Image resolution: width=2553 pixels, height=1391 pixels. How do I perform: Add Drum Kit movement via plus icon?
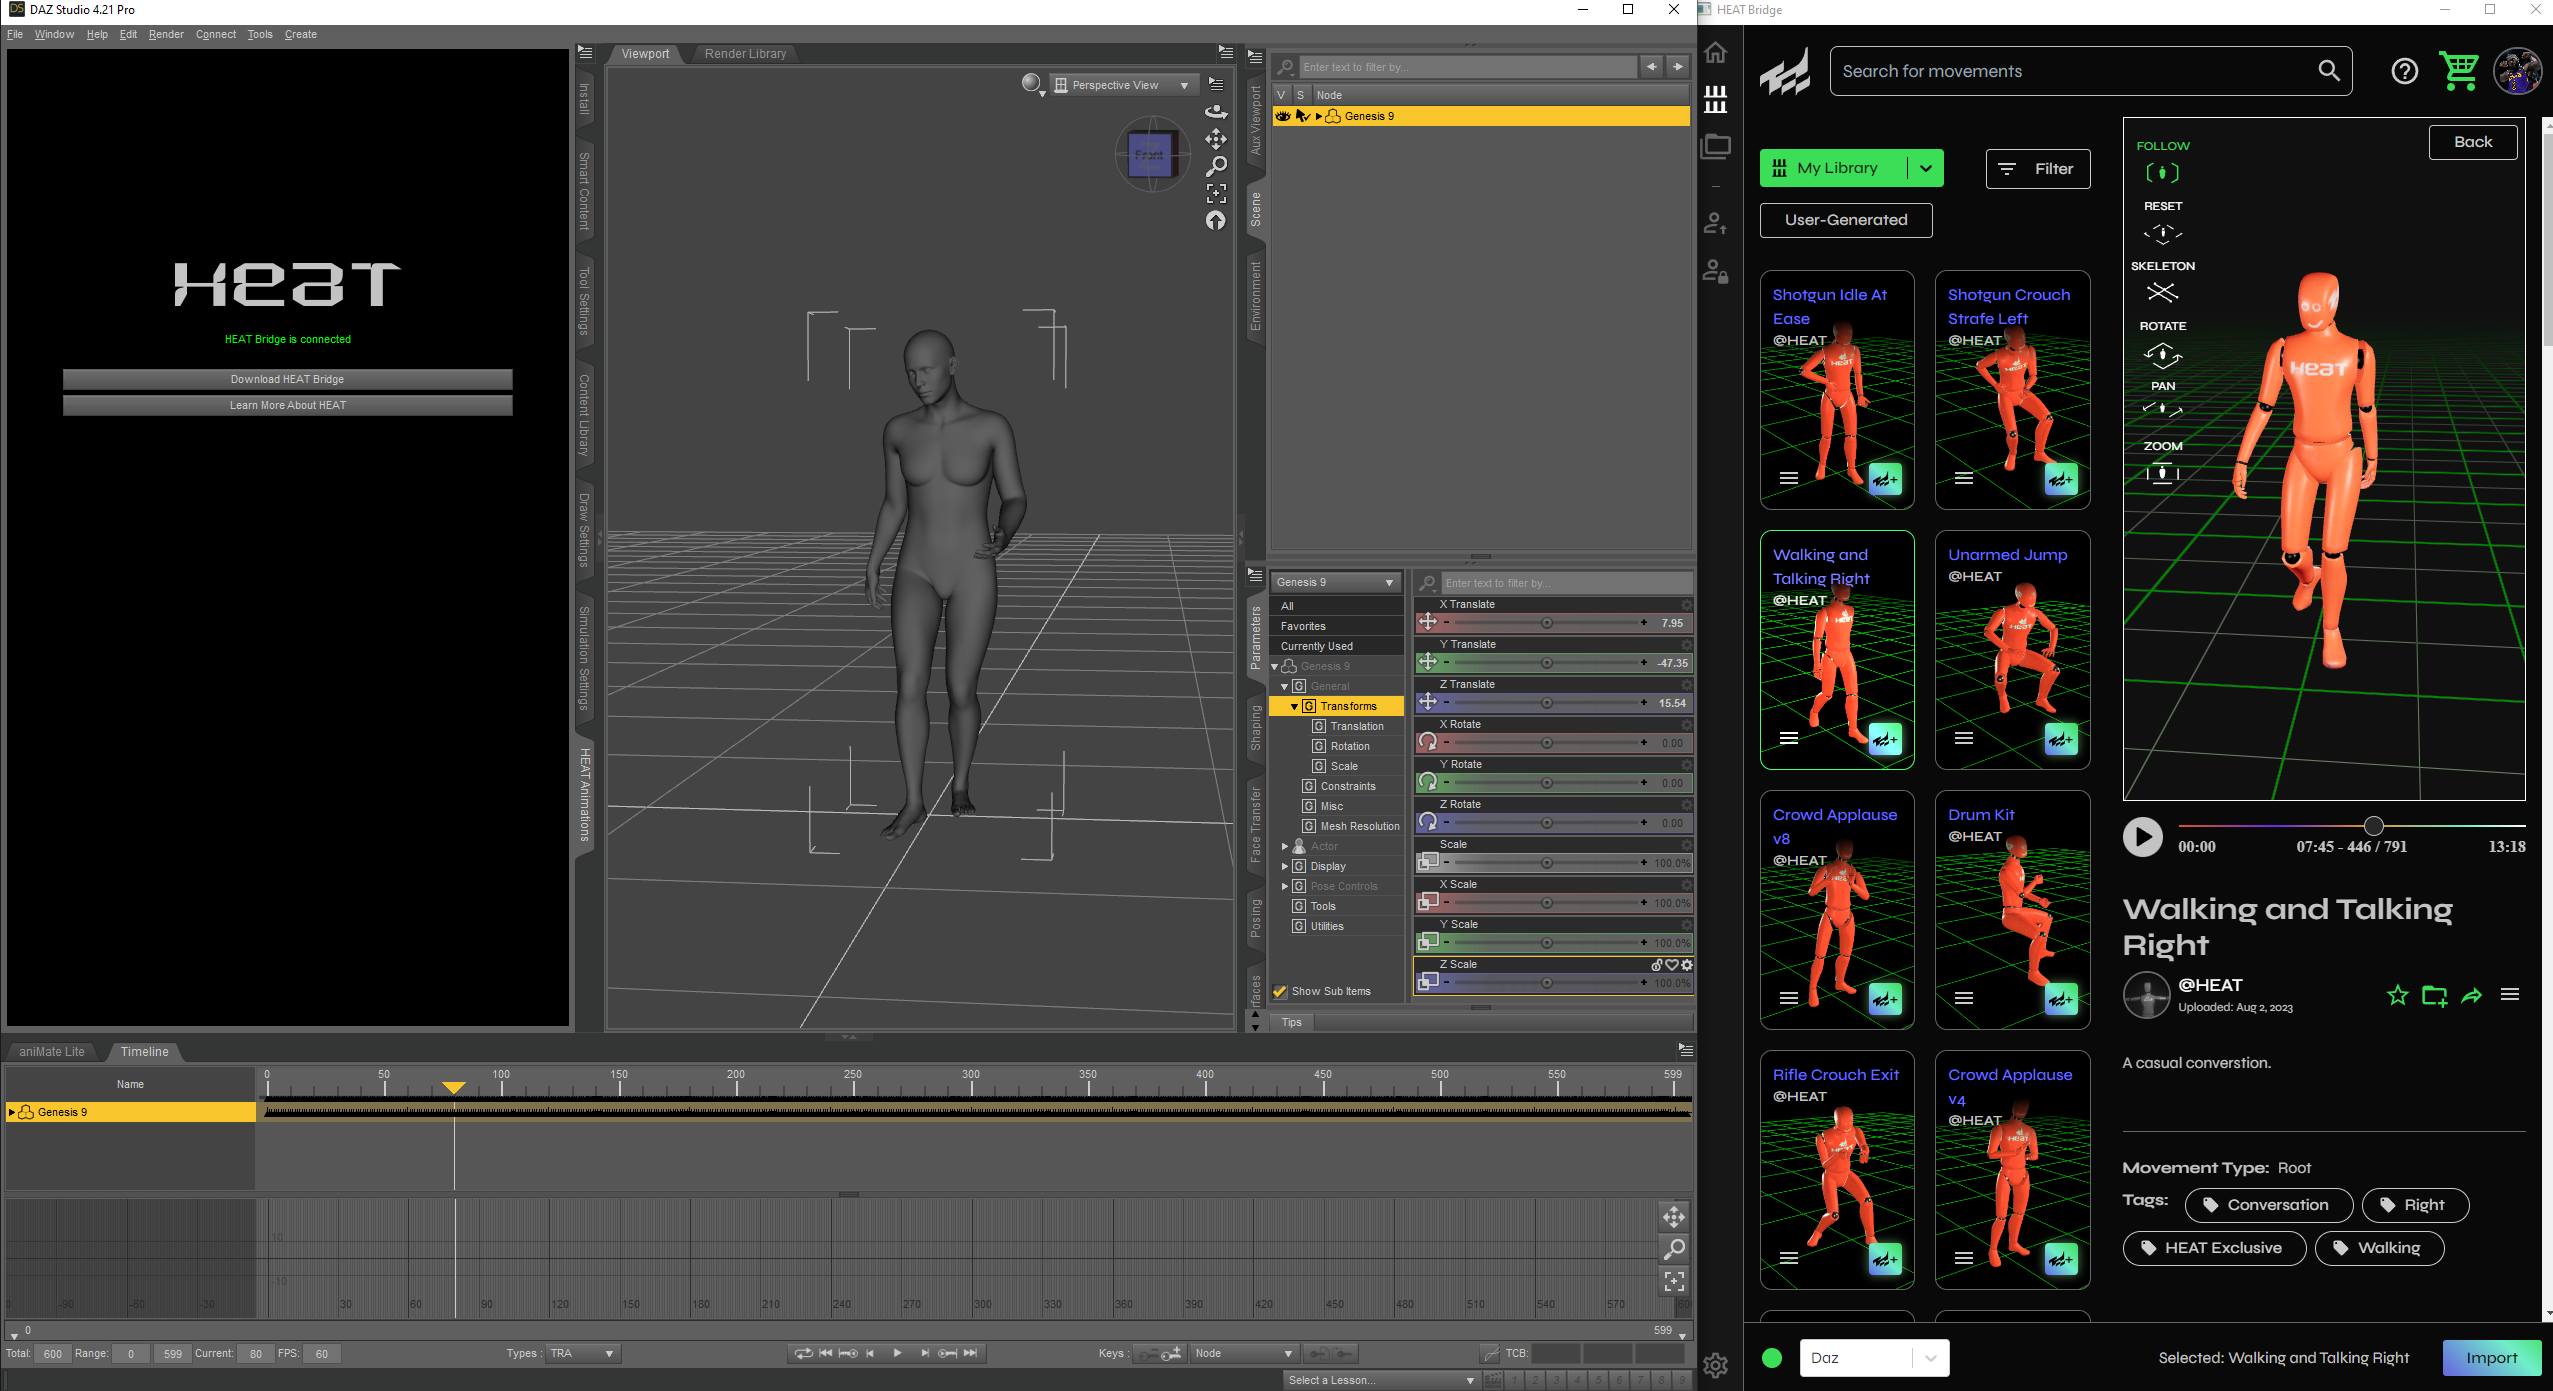pos(2060,999)
